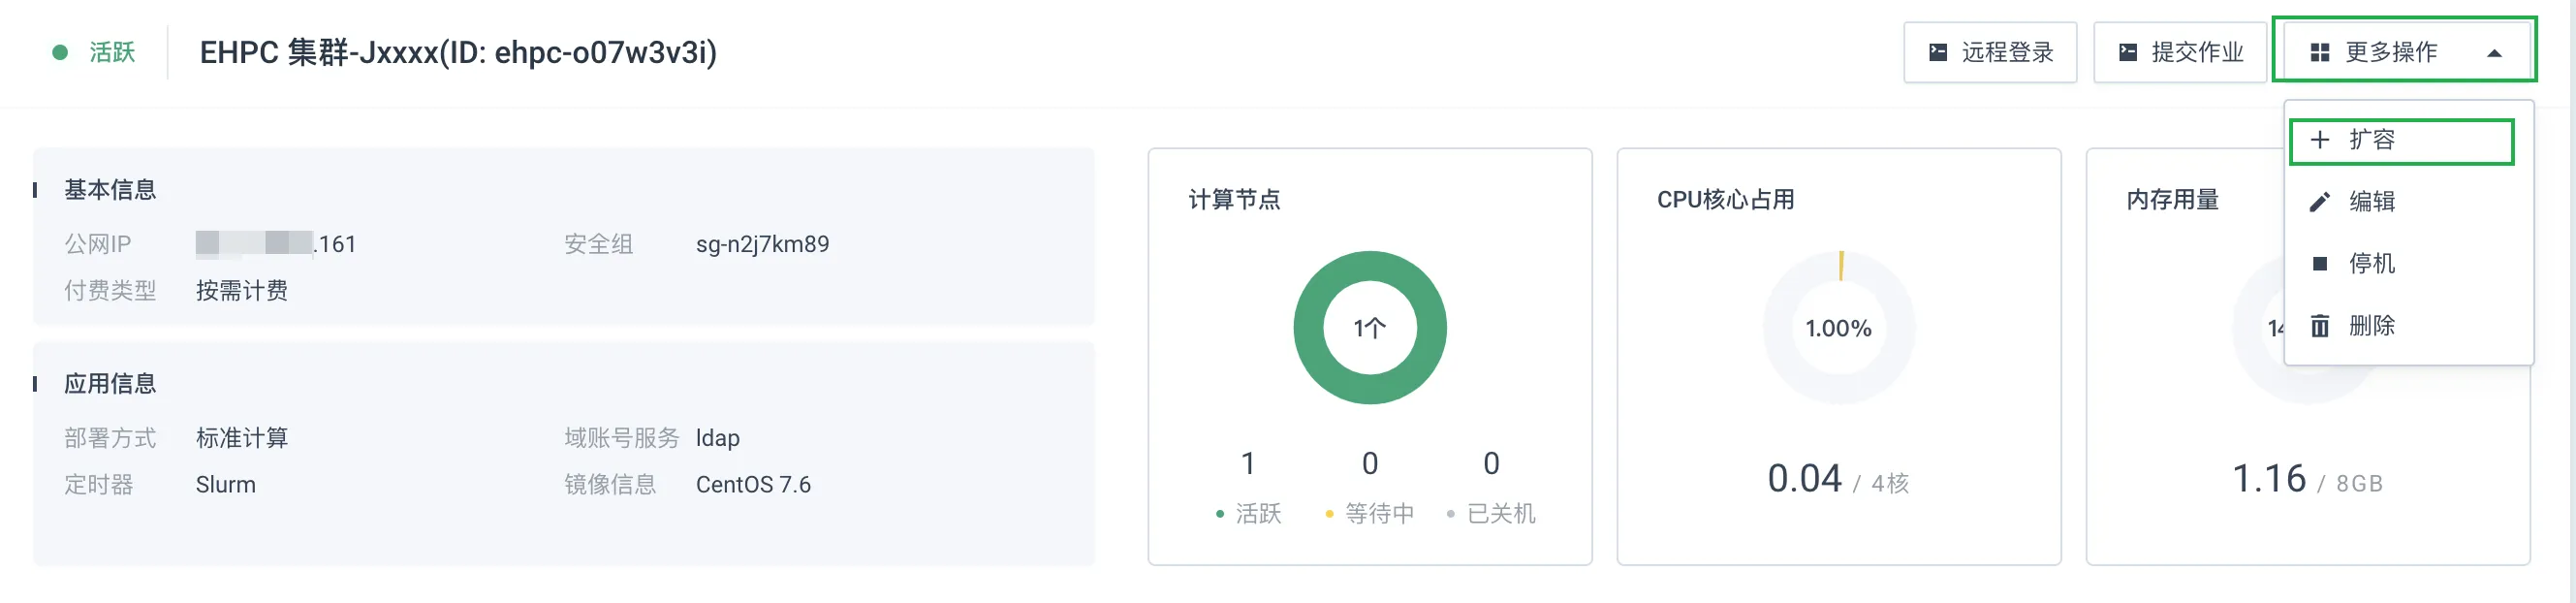Click the plus icon next to 扩容
Image resolution: width=2576 pixels, height=603 pixels.
[x=2320, y=140]
